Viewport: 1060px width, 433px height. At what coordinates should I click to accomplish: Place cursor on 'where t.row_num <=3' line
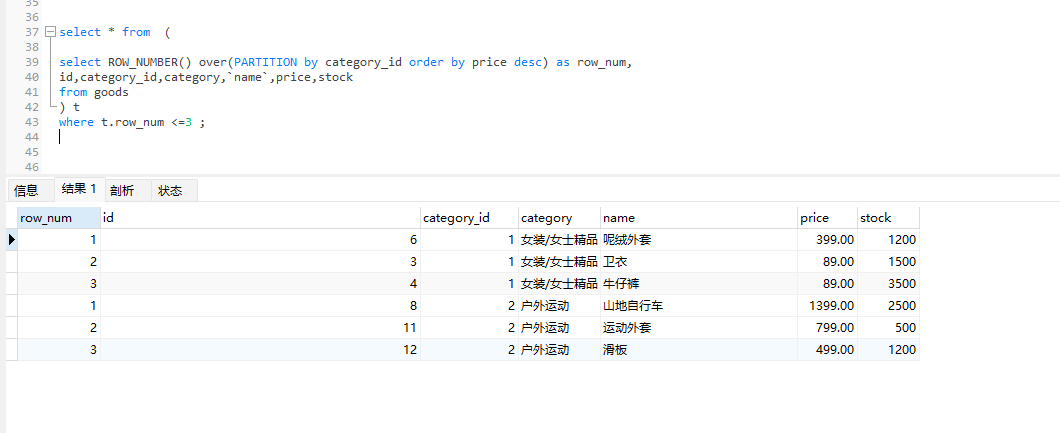coord(132,122)
